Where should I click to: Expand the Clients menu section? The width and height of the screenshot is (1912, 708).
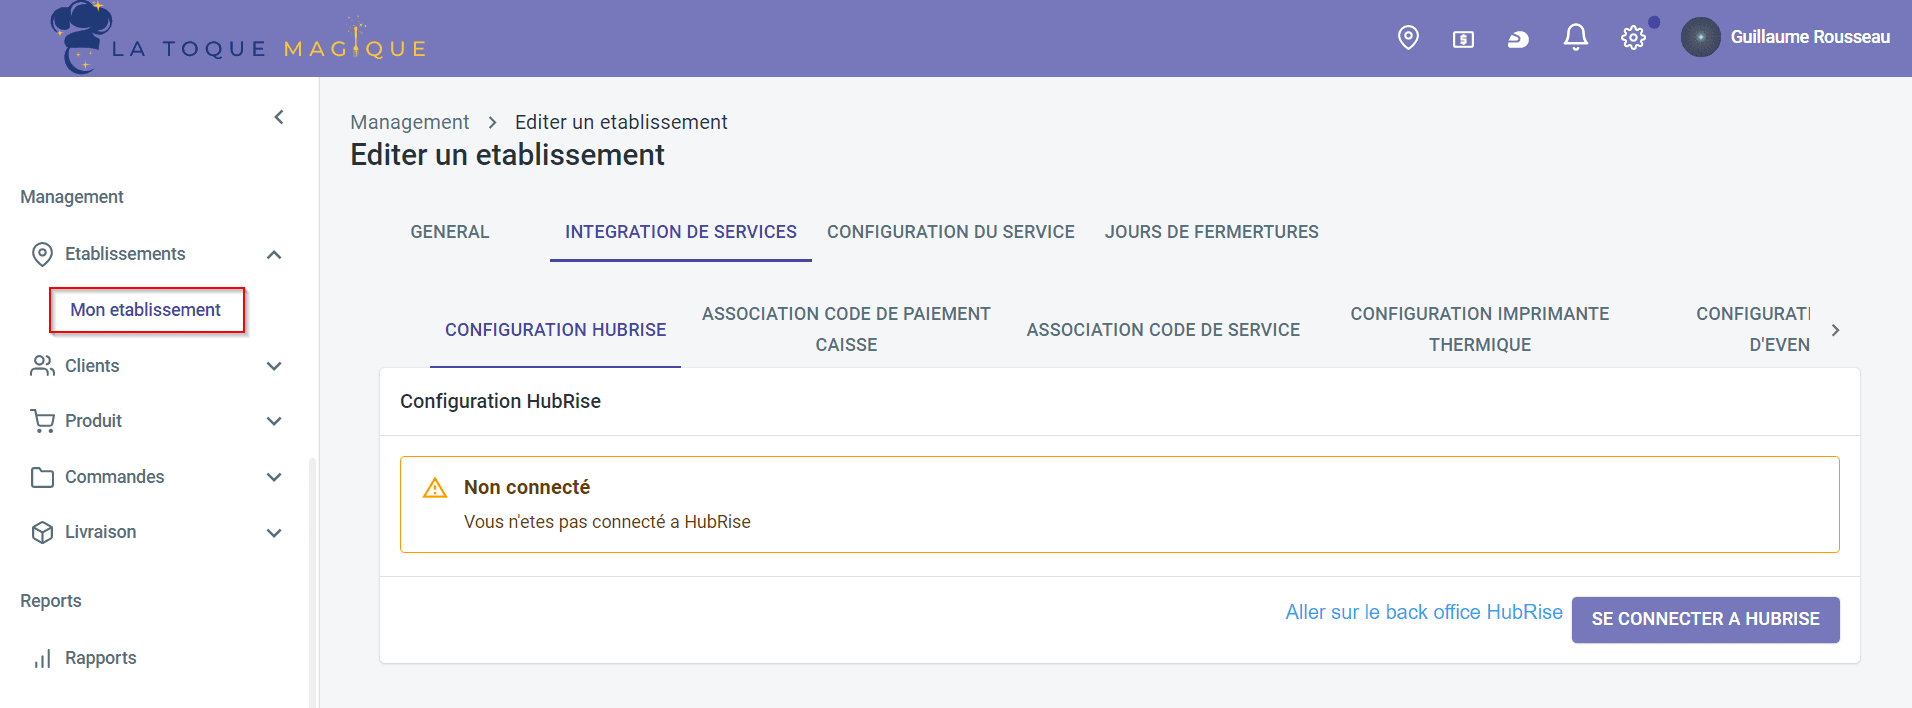click(x=274, y=366)
